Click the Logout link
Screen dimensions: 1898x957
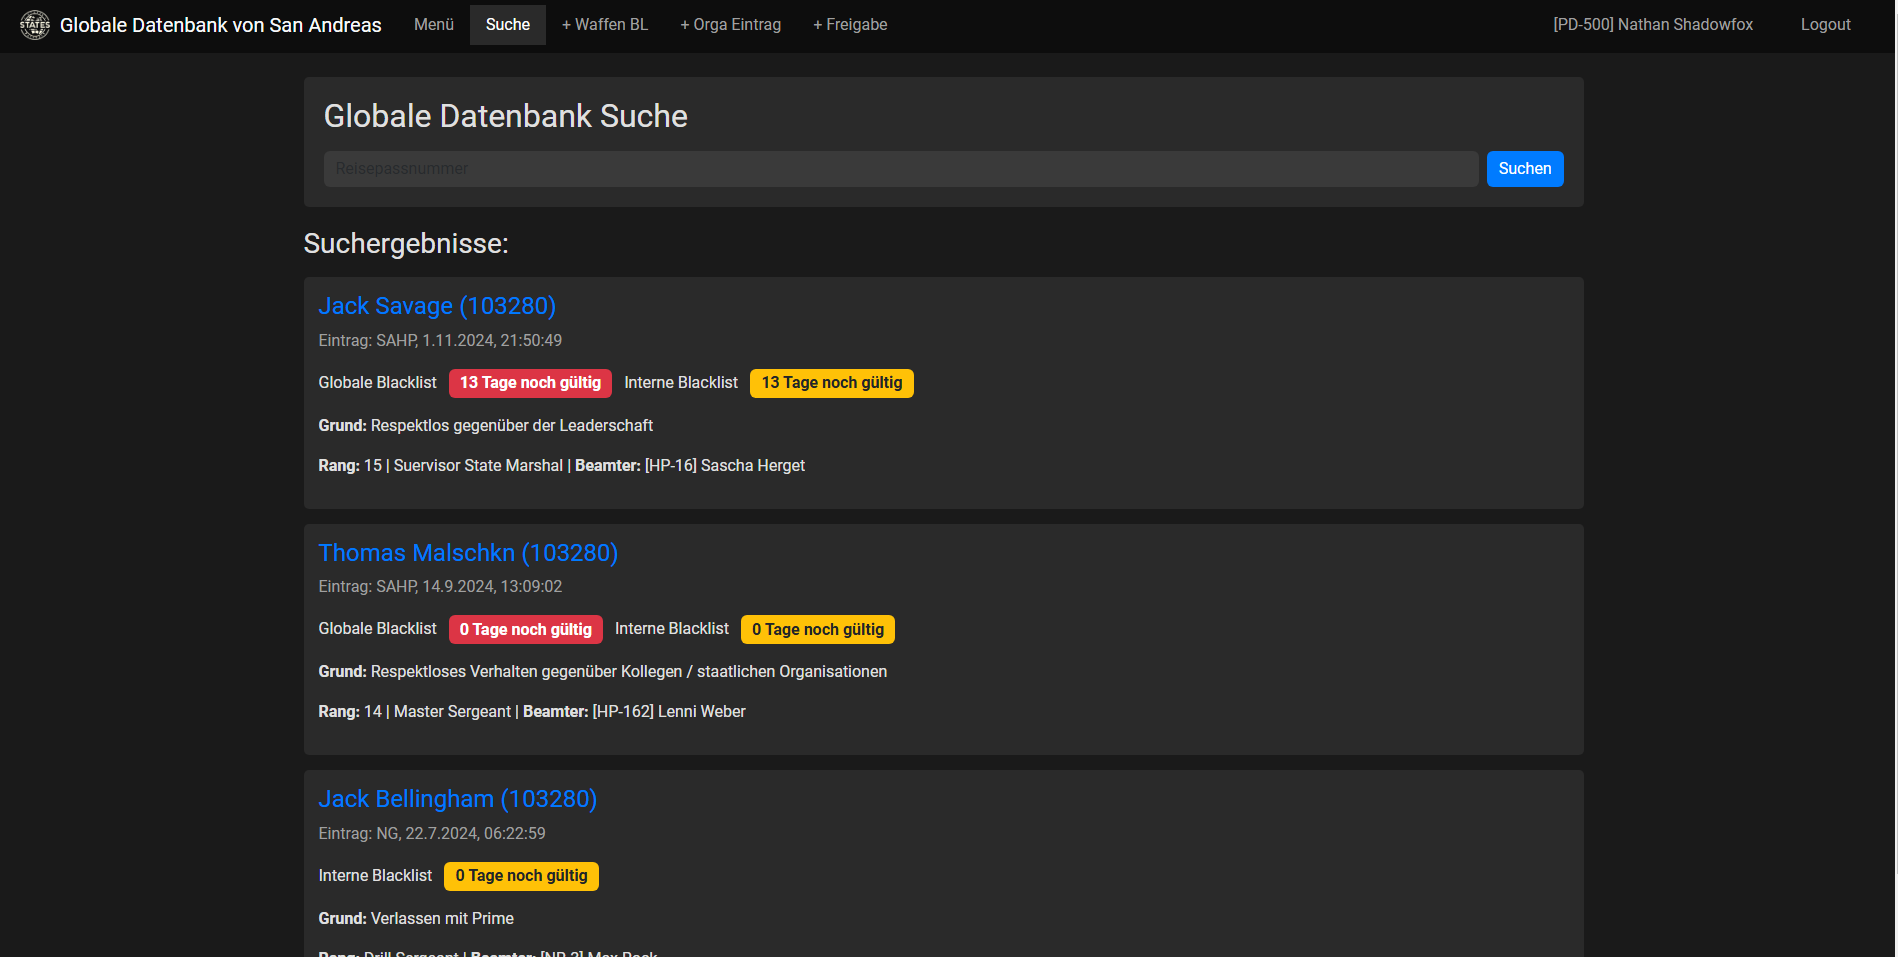pos(1826,25)
